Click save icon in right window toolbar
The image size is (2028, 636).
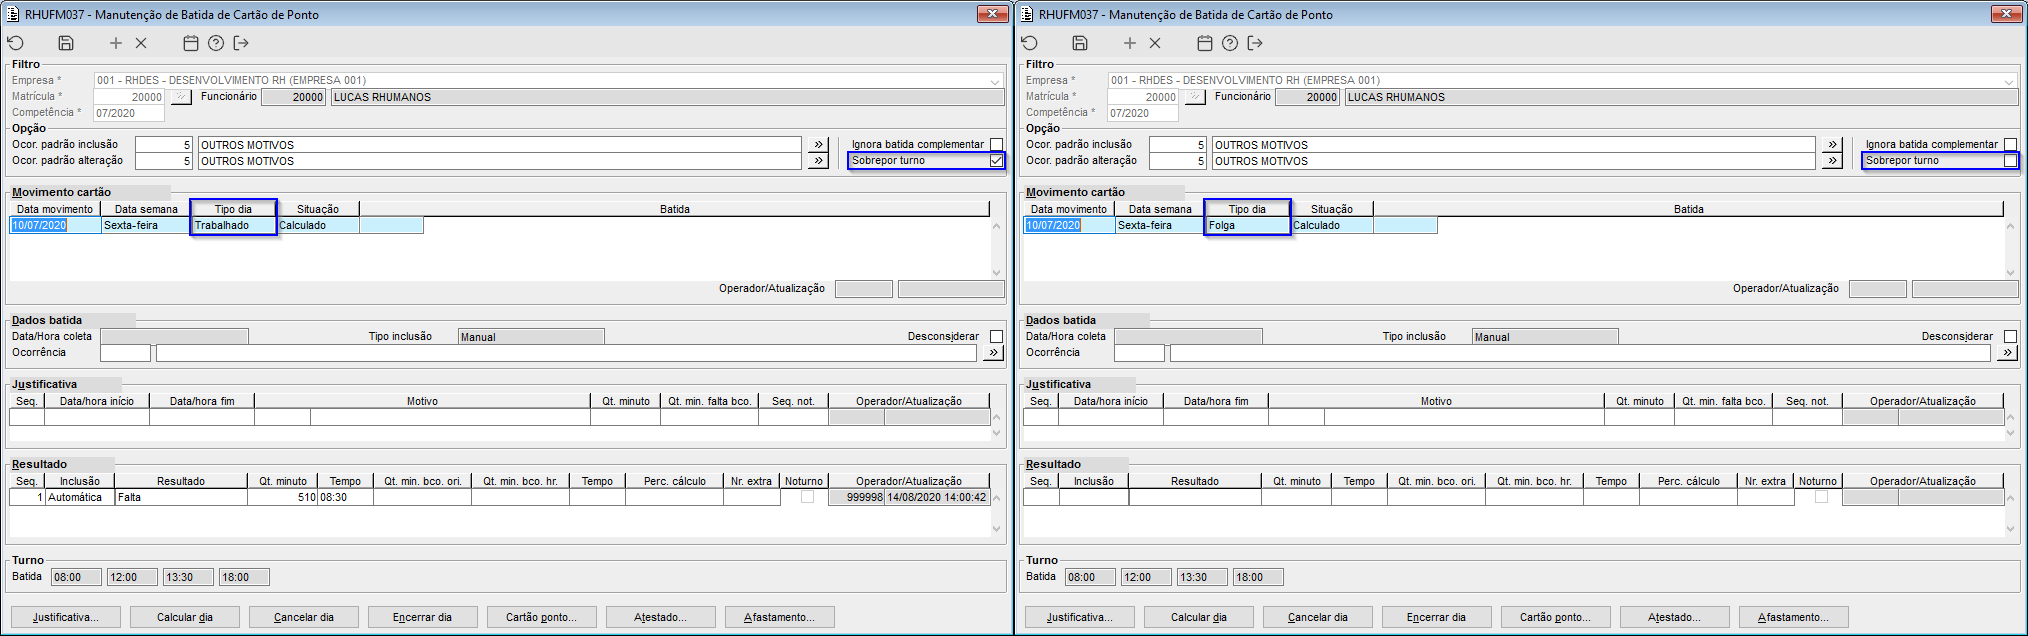tap(1080, 43)
